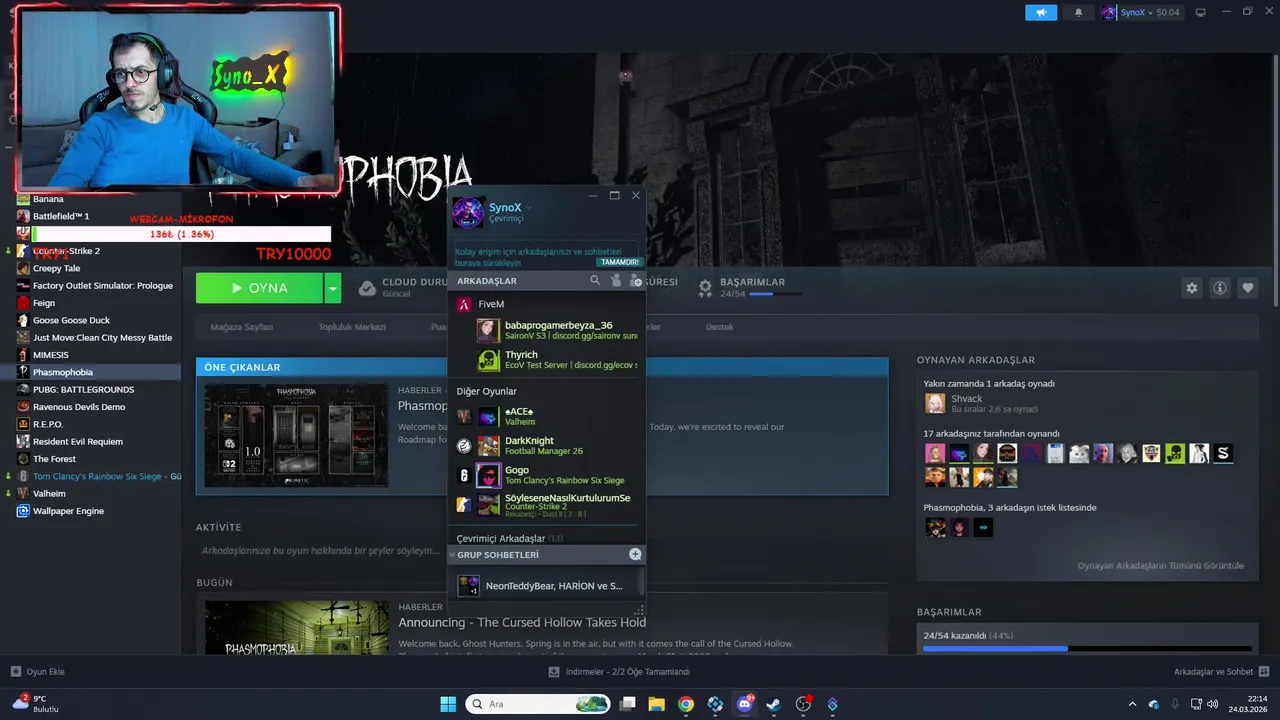Select The Forest in library
1280x720 pixels.
coord(54,459)
